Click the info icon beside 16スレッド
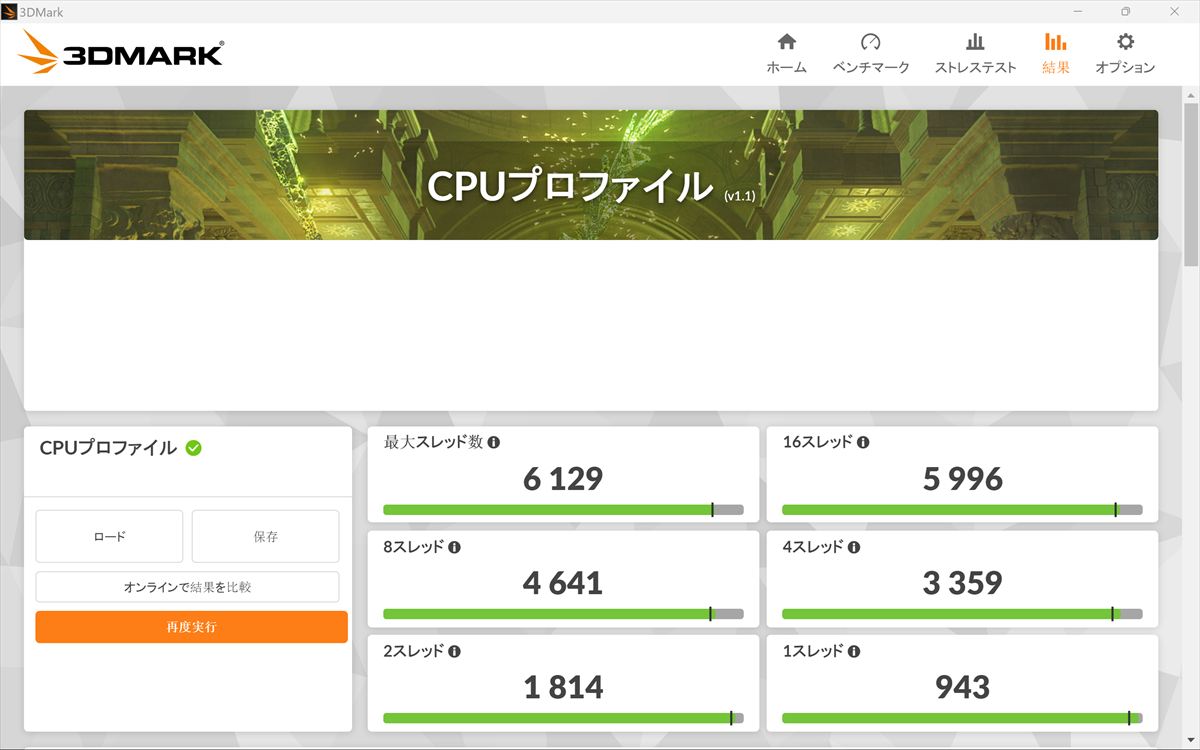This screenshot has height=750, width=1200. click(x=863, y=442)
